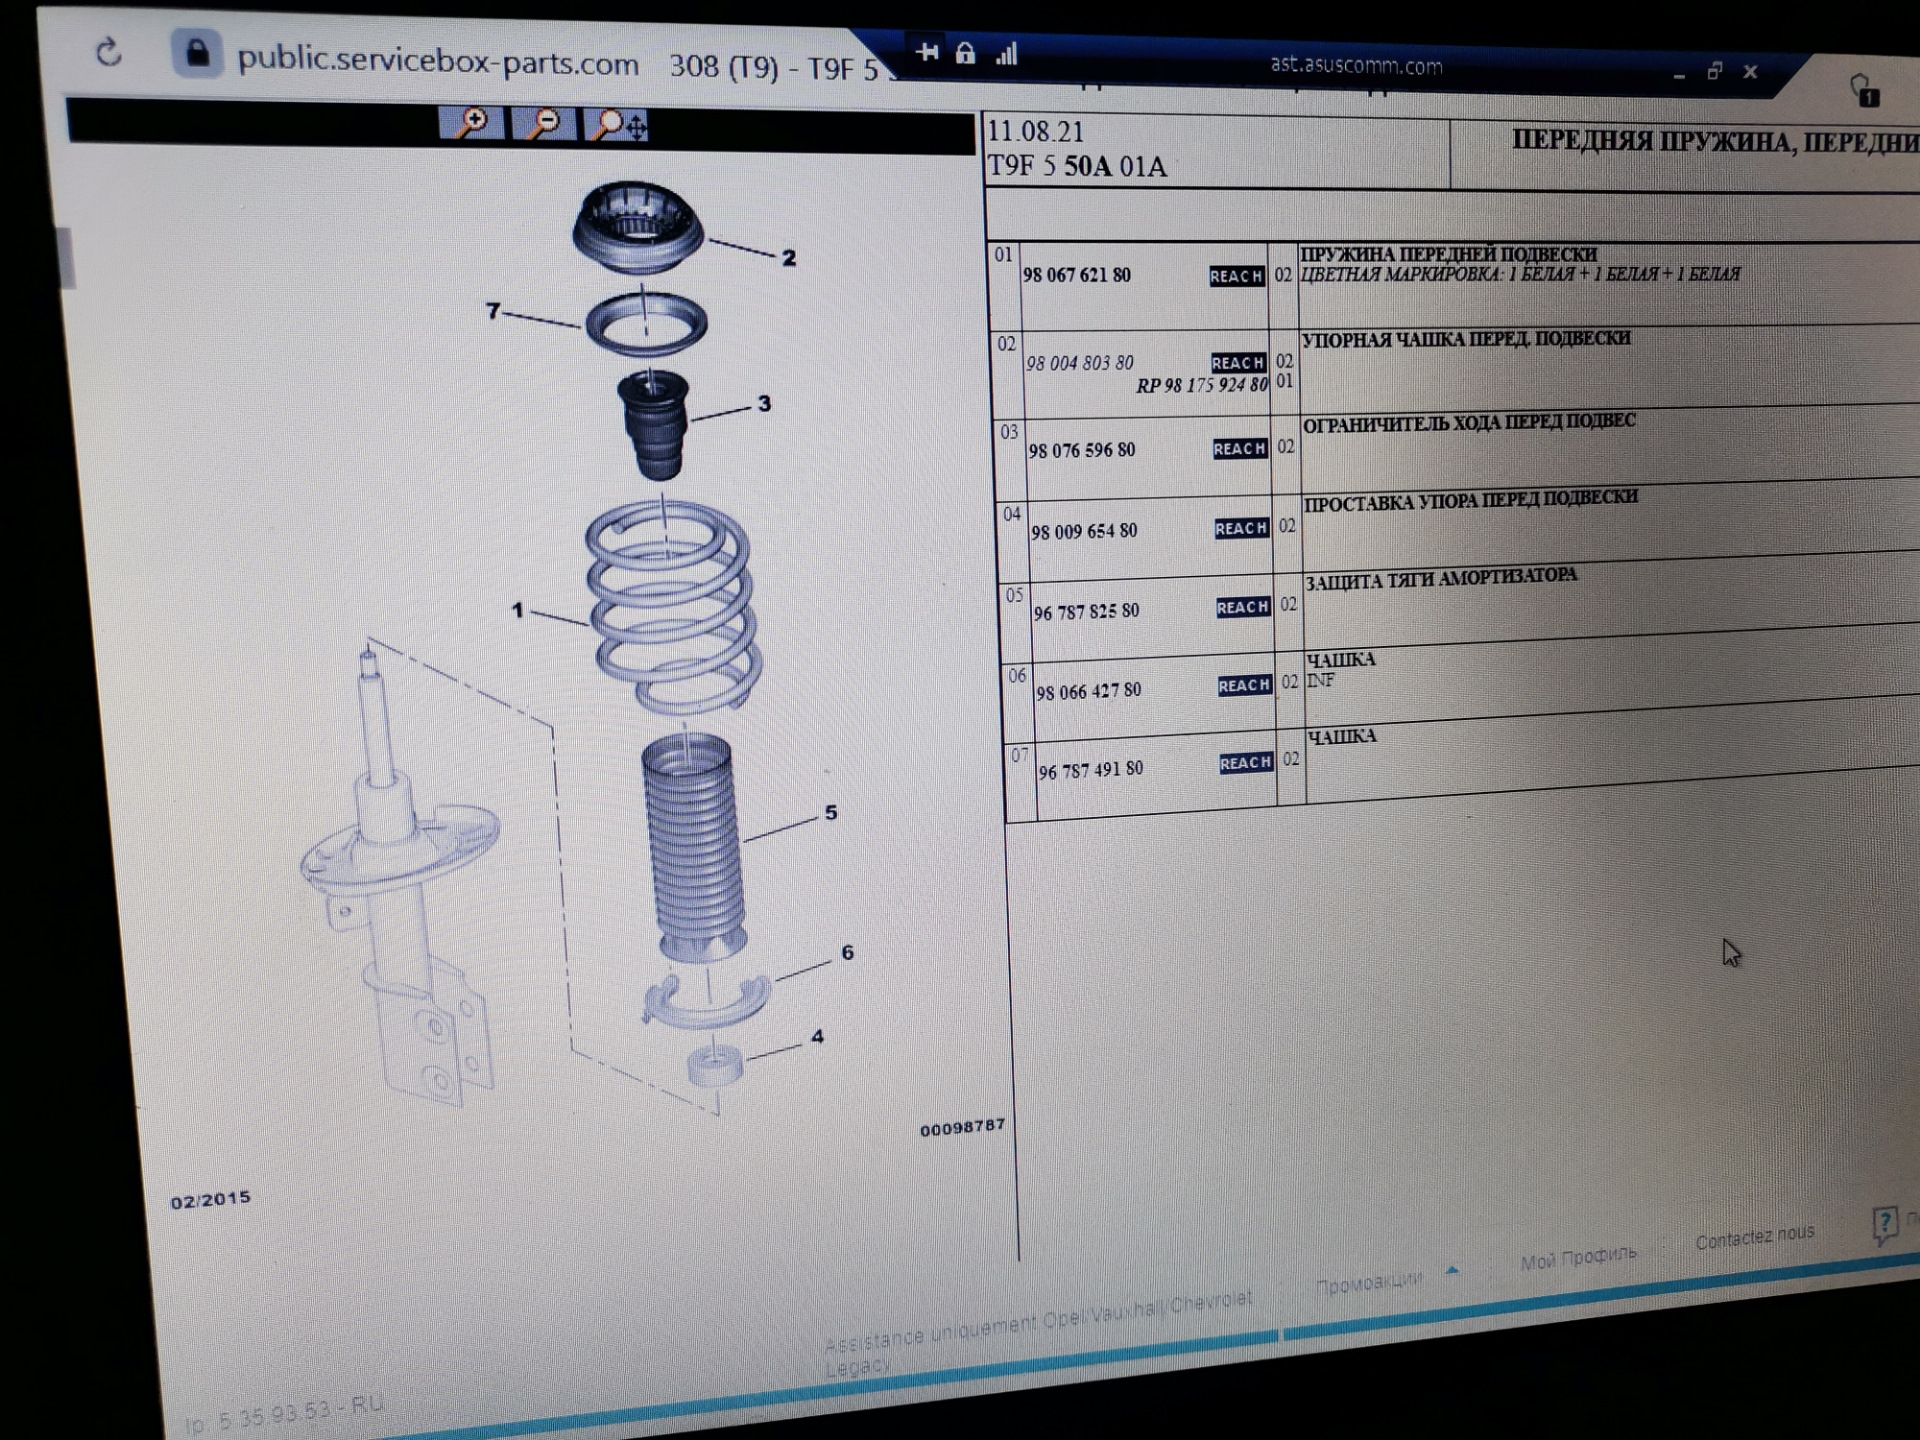
Task: Click REACH badge for part 96 787 491 80
Action: point(1246,764)
